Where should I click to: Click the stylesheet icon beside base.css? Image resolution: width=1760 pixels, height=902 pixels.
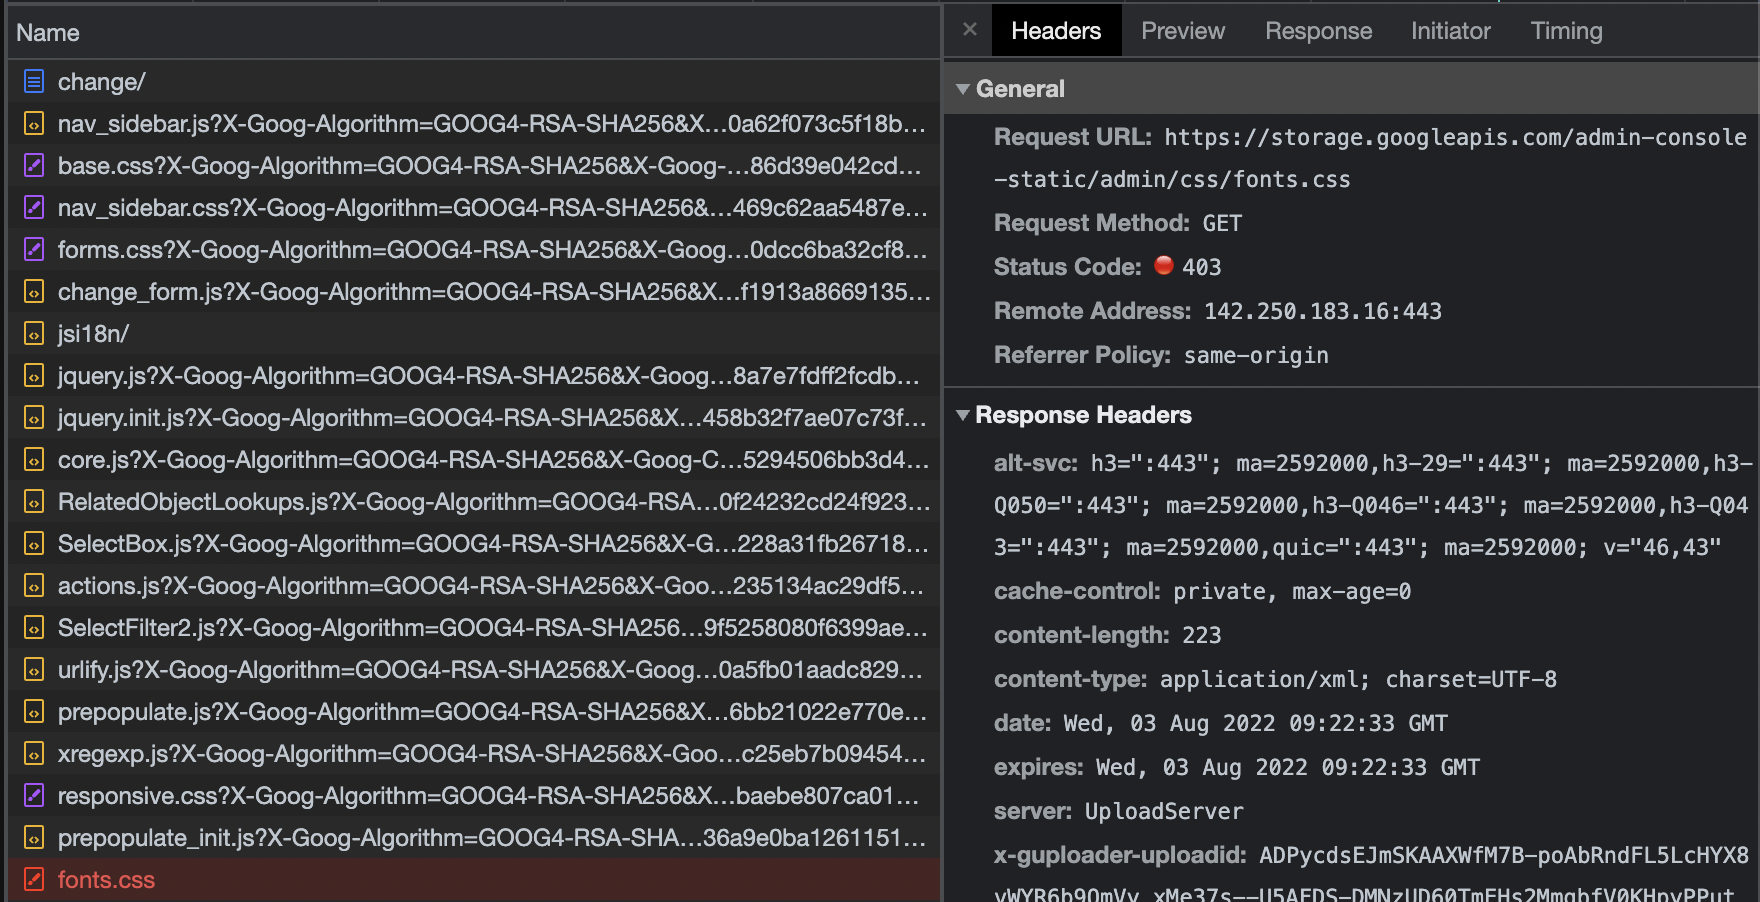click(x=33, y=166)
